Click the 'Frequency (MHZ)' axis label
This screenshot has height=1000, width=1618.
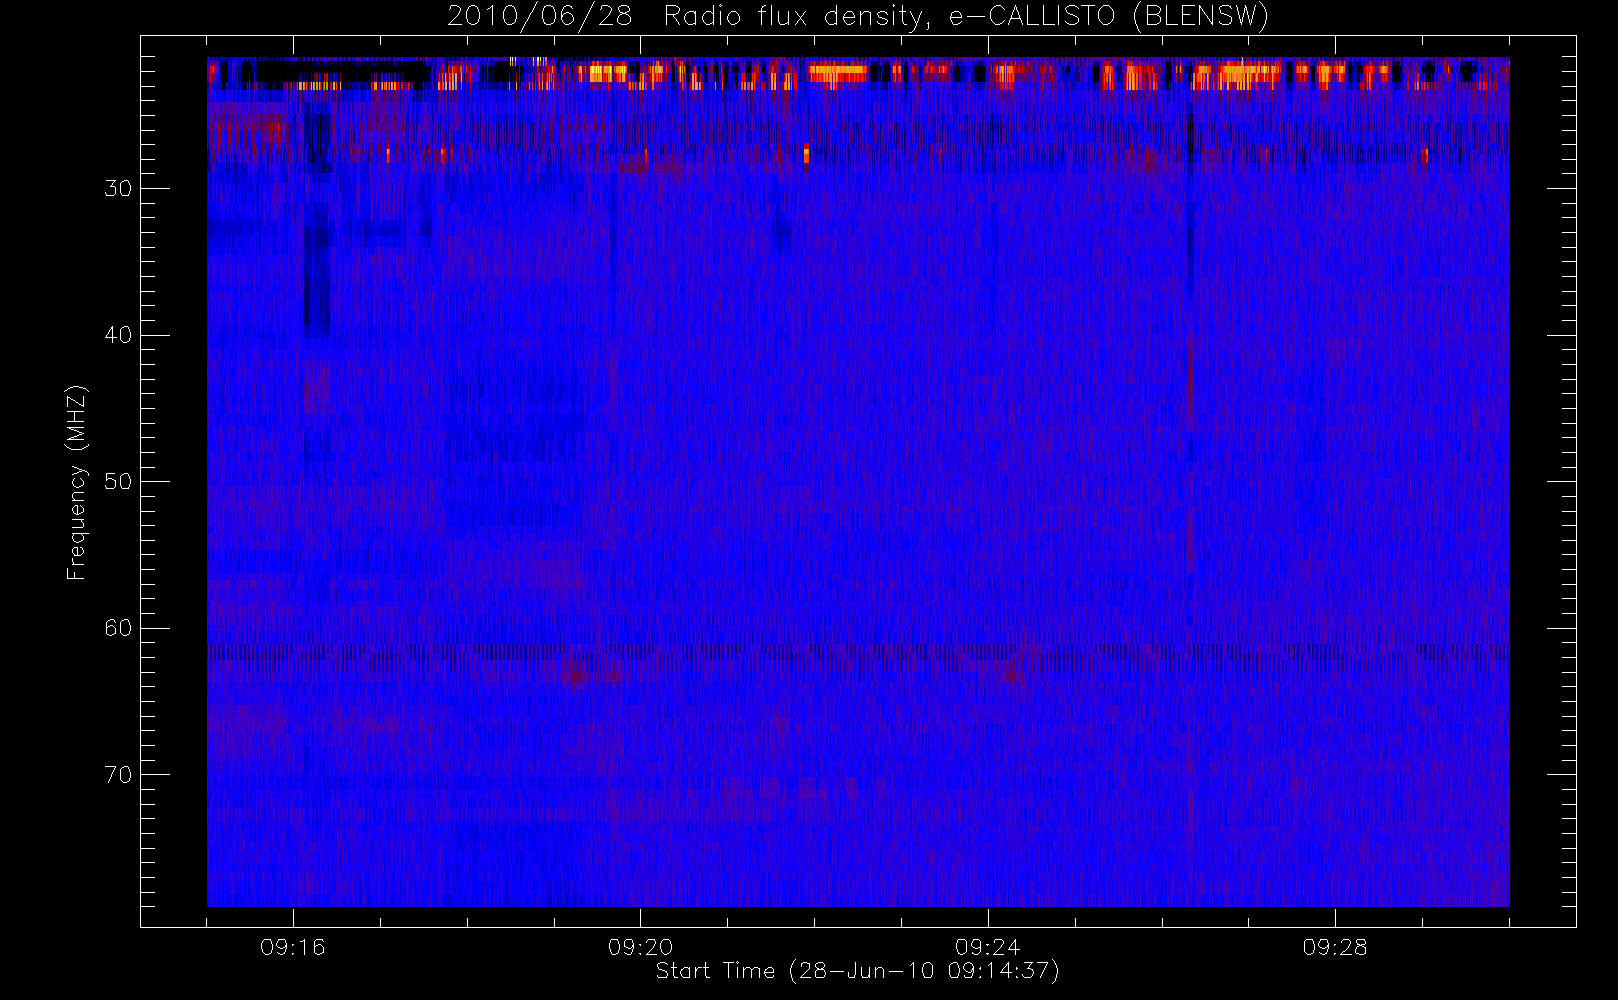[77, 482]
